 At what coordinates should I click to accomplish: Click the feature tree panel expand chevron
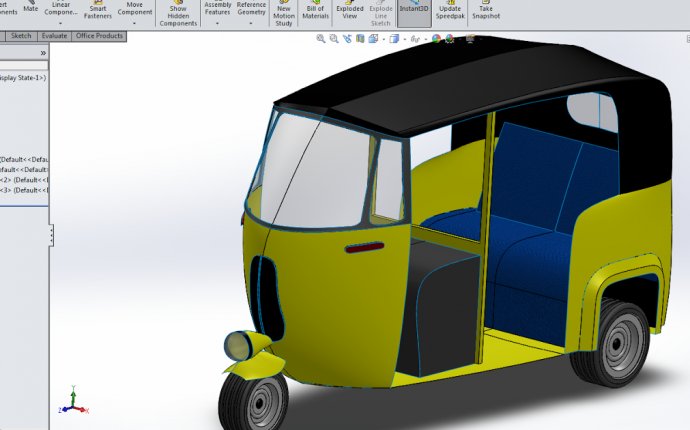click(43, 53)
